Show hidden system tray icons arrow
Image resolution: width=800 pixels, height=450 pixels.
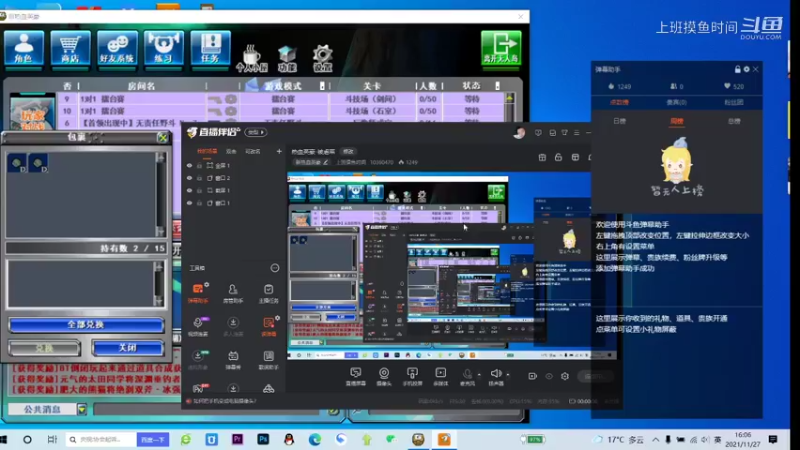(x=656, y=439)
